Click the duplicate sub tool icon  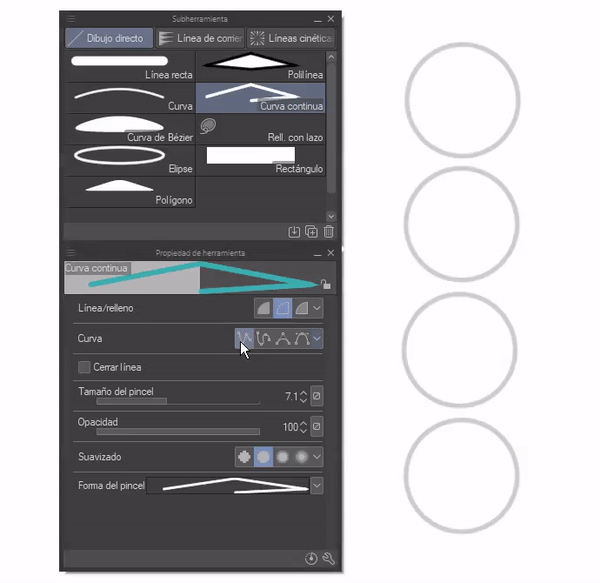[x=311, y=231]
